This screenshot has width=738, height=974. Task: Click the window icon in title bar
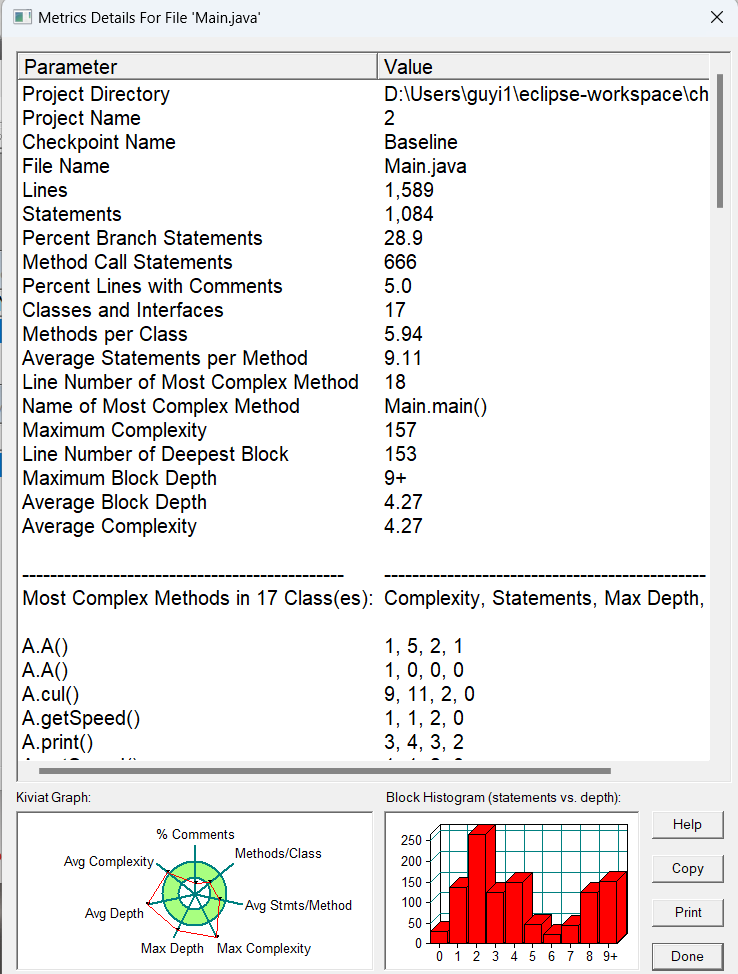click(22, 17)
